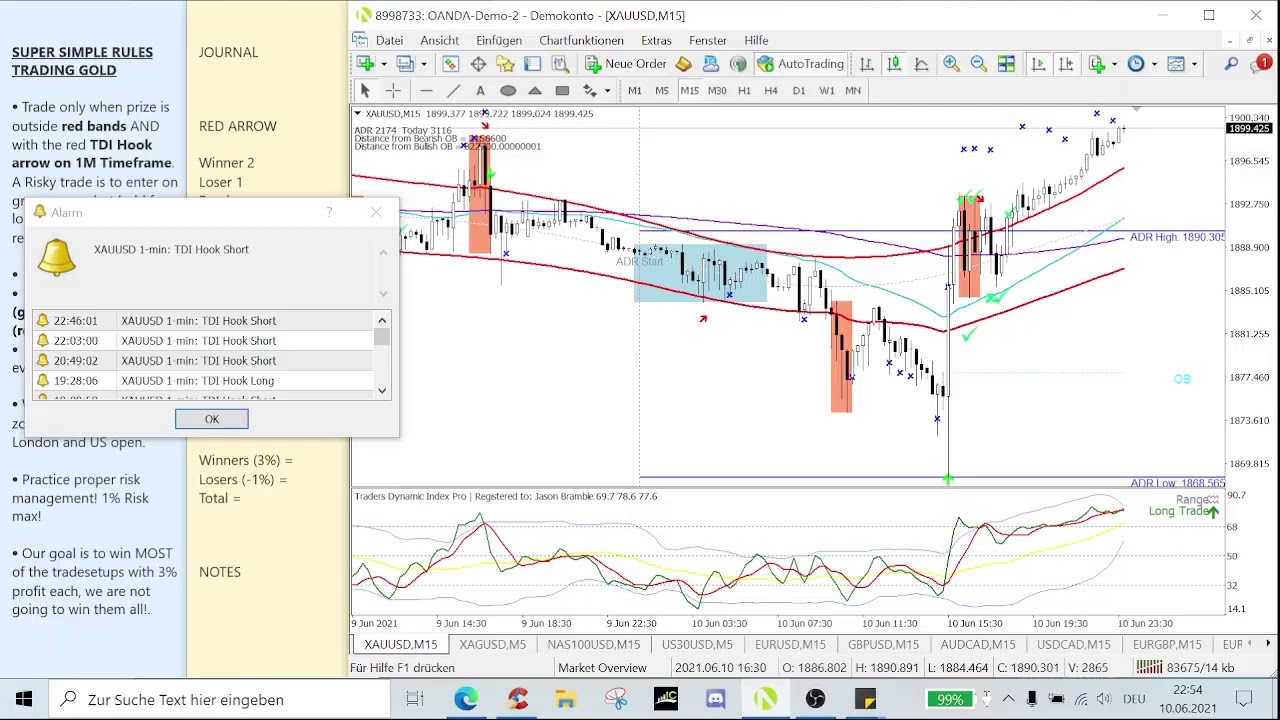
Task: Open the profiles icon in the toolbar
Action: [405, 64]
